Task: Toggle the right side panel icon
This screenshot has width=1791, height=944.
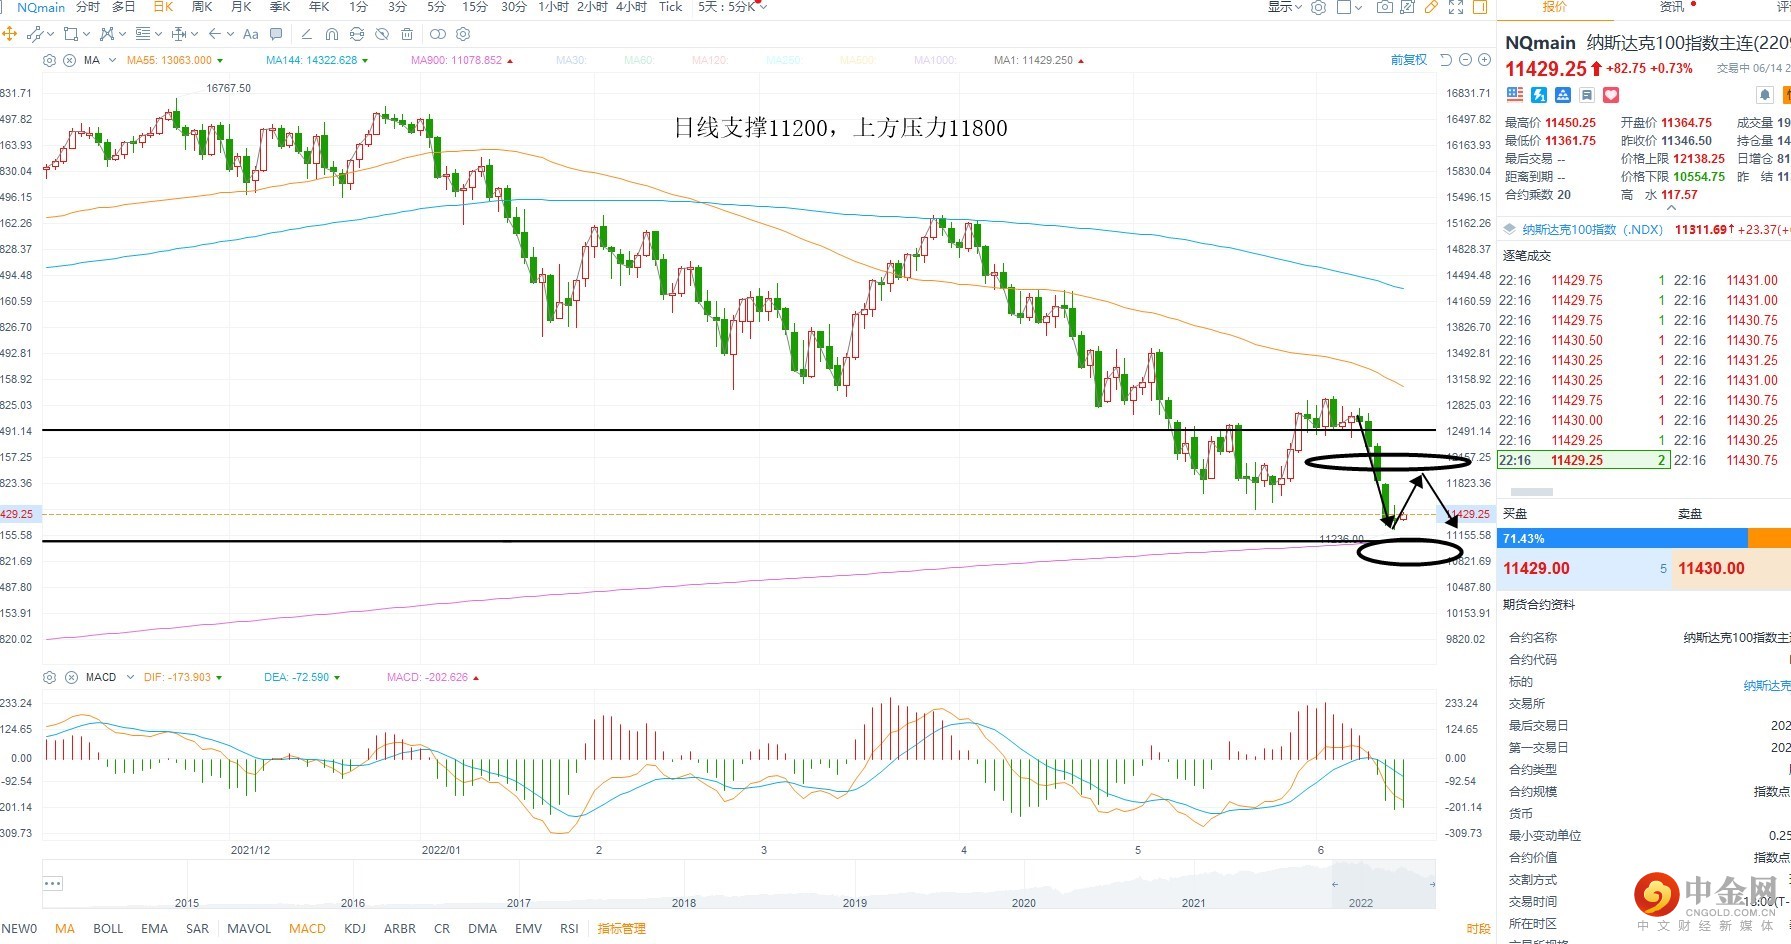Action: (x=1479, y=7)
